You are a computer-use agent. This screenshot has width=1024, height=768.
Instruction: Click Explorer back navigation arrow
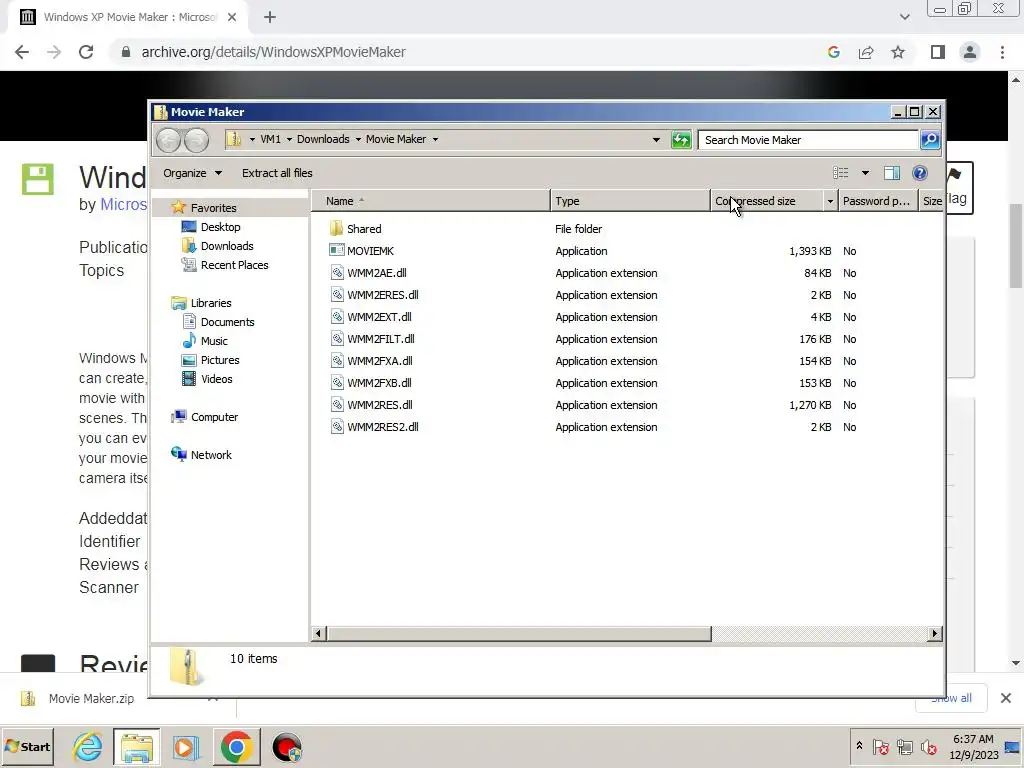168,140
